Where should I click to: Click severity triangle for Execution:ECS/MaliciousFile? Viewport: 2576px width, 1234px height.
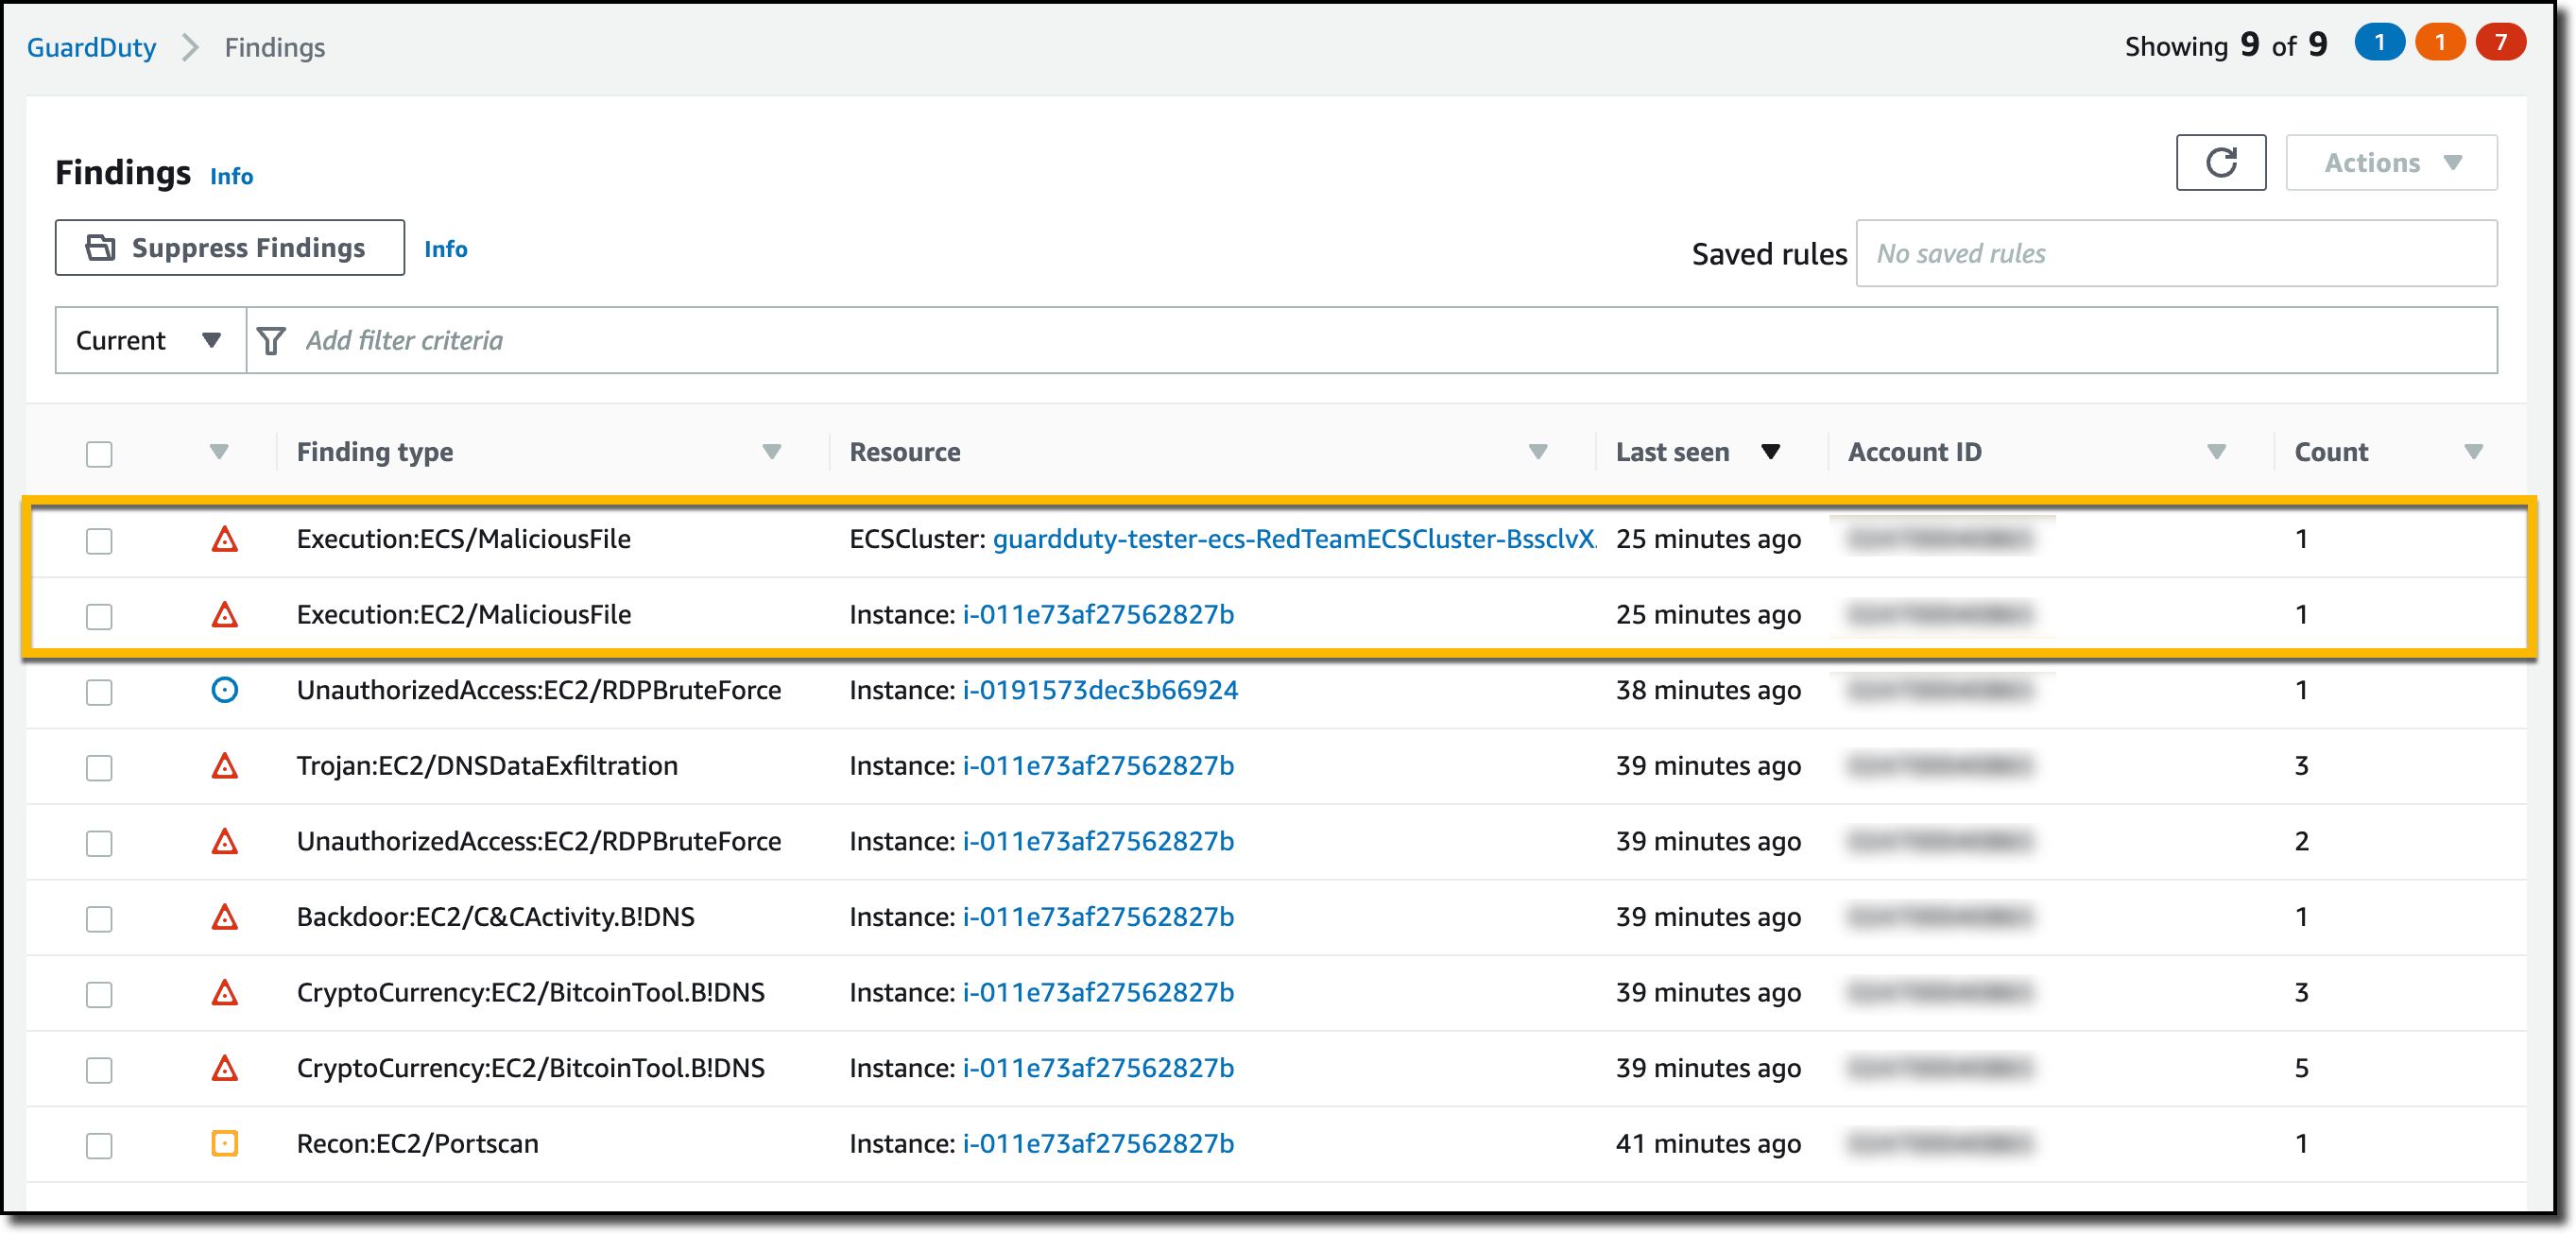click(225, 540)
